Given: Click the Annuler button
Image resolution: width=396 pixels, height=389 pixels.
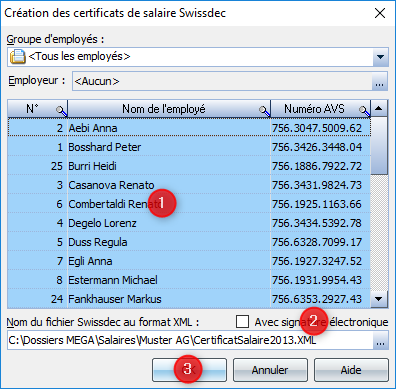Looking at the screenshot, I should click(x=270, y=370).
